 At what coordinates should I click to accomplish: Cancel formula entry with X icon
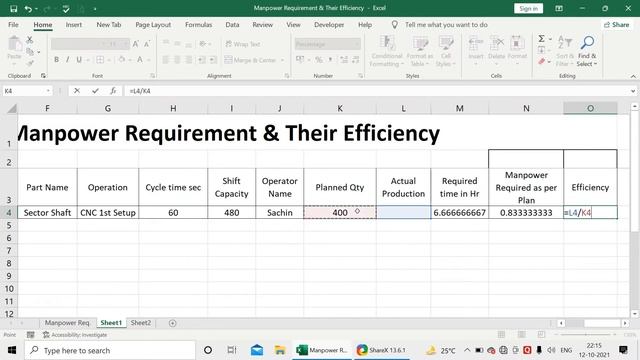tap(77, 91)
